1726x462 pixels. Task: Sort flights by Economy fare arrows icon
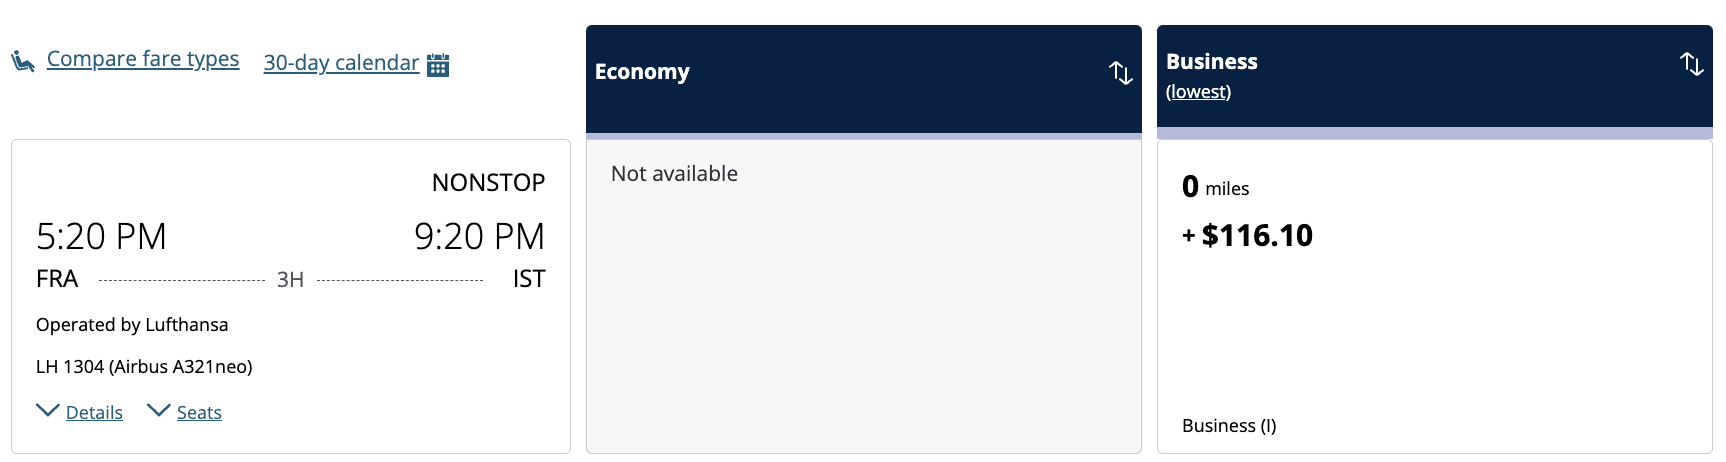tap(1120, 72)
